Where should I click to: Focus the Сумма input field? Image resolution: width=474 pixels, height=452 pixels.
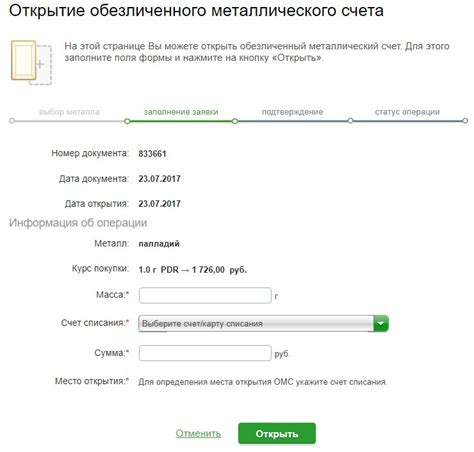tap(205, 353)
